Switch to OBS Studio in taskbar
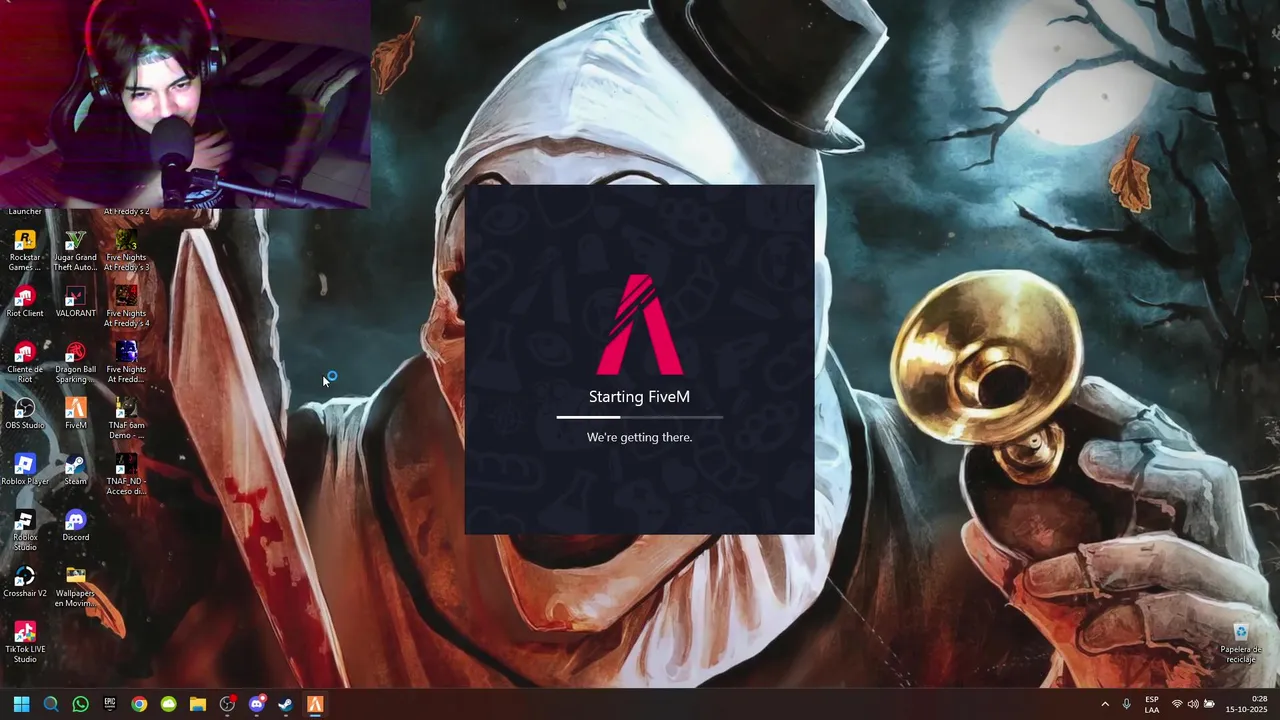 click(x=227, y=704)
